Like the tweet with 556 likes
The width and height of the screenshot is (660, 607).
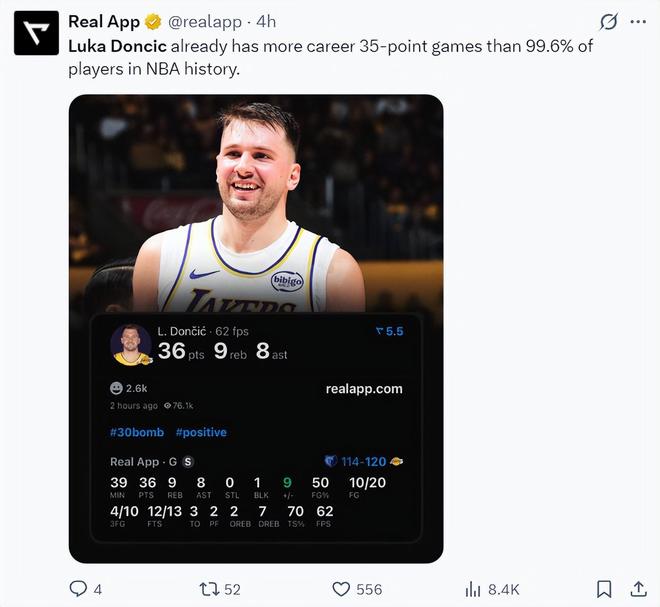click(x=341, y=588)
